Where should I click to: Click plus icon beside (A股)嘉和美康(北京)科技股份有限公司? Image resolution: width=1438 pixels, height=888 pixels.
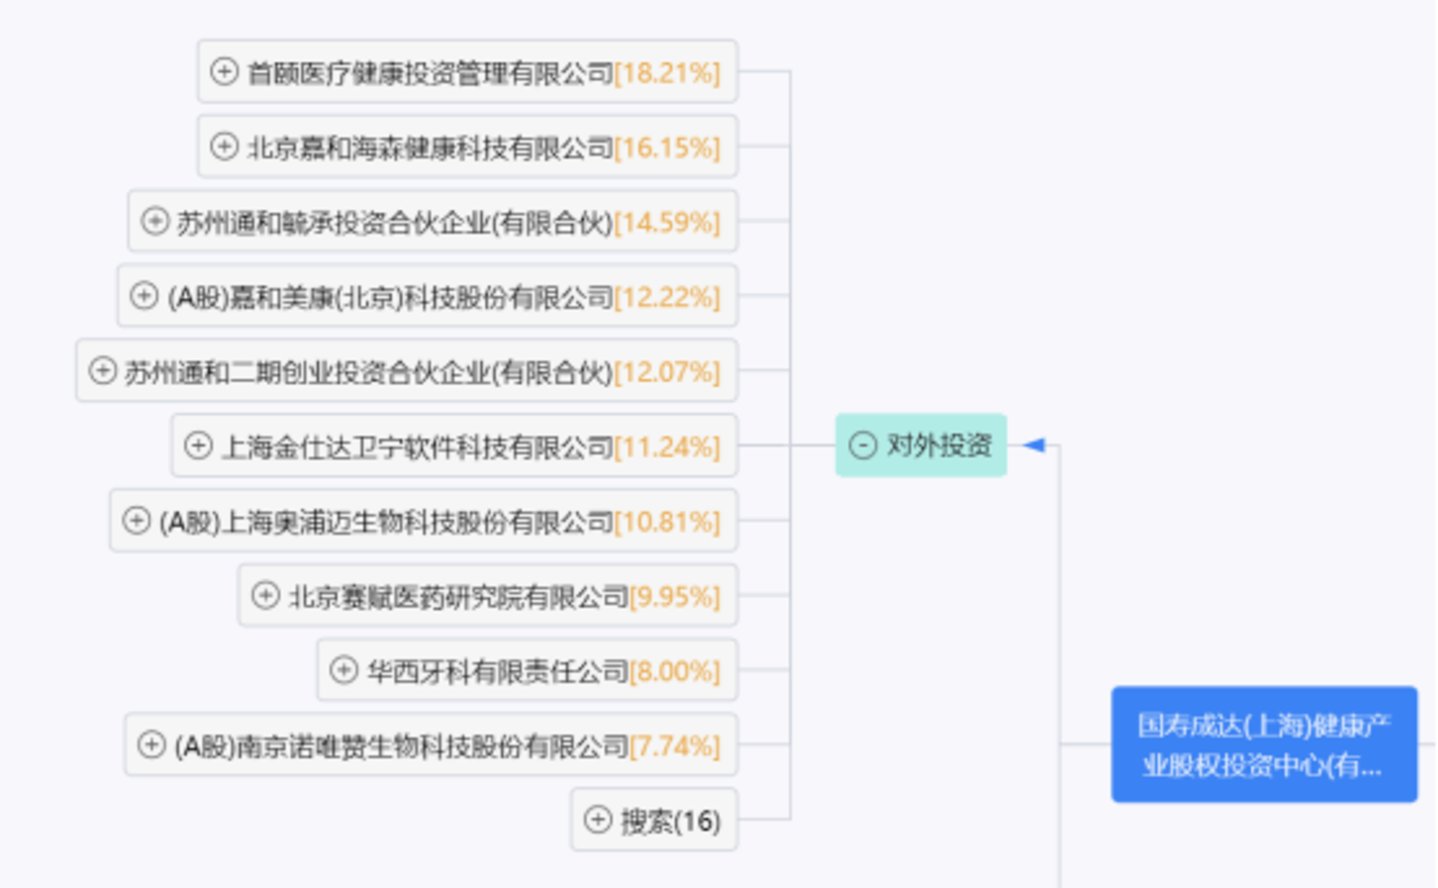coord(144,296)
